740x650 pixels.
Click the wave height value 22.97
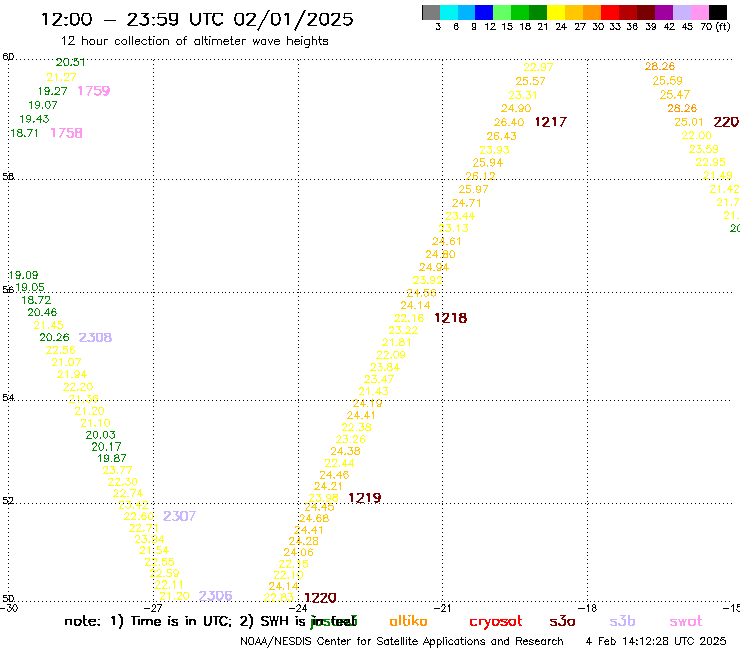538,68
